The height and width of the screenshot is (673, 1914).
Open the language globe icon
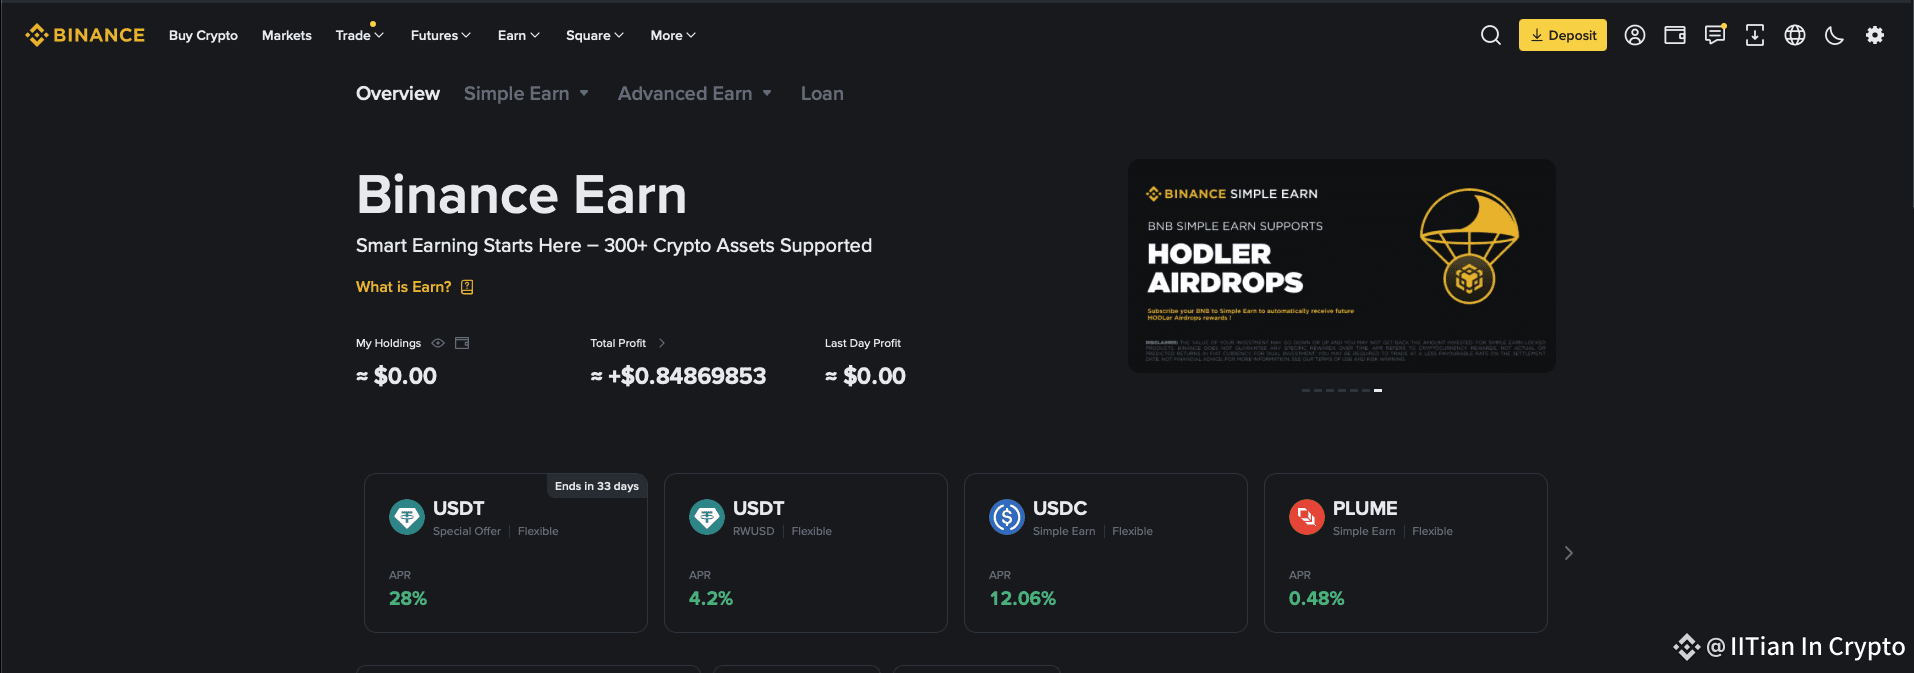click(x=1795, y=35)
